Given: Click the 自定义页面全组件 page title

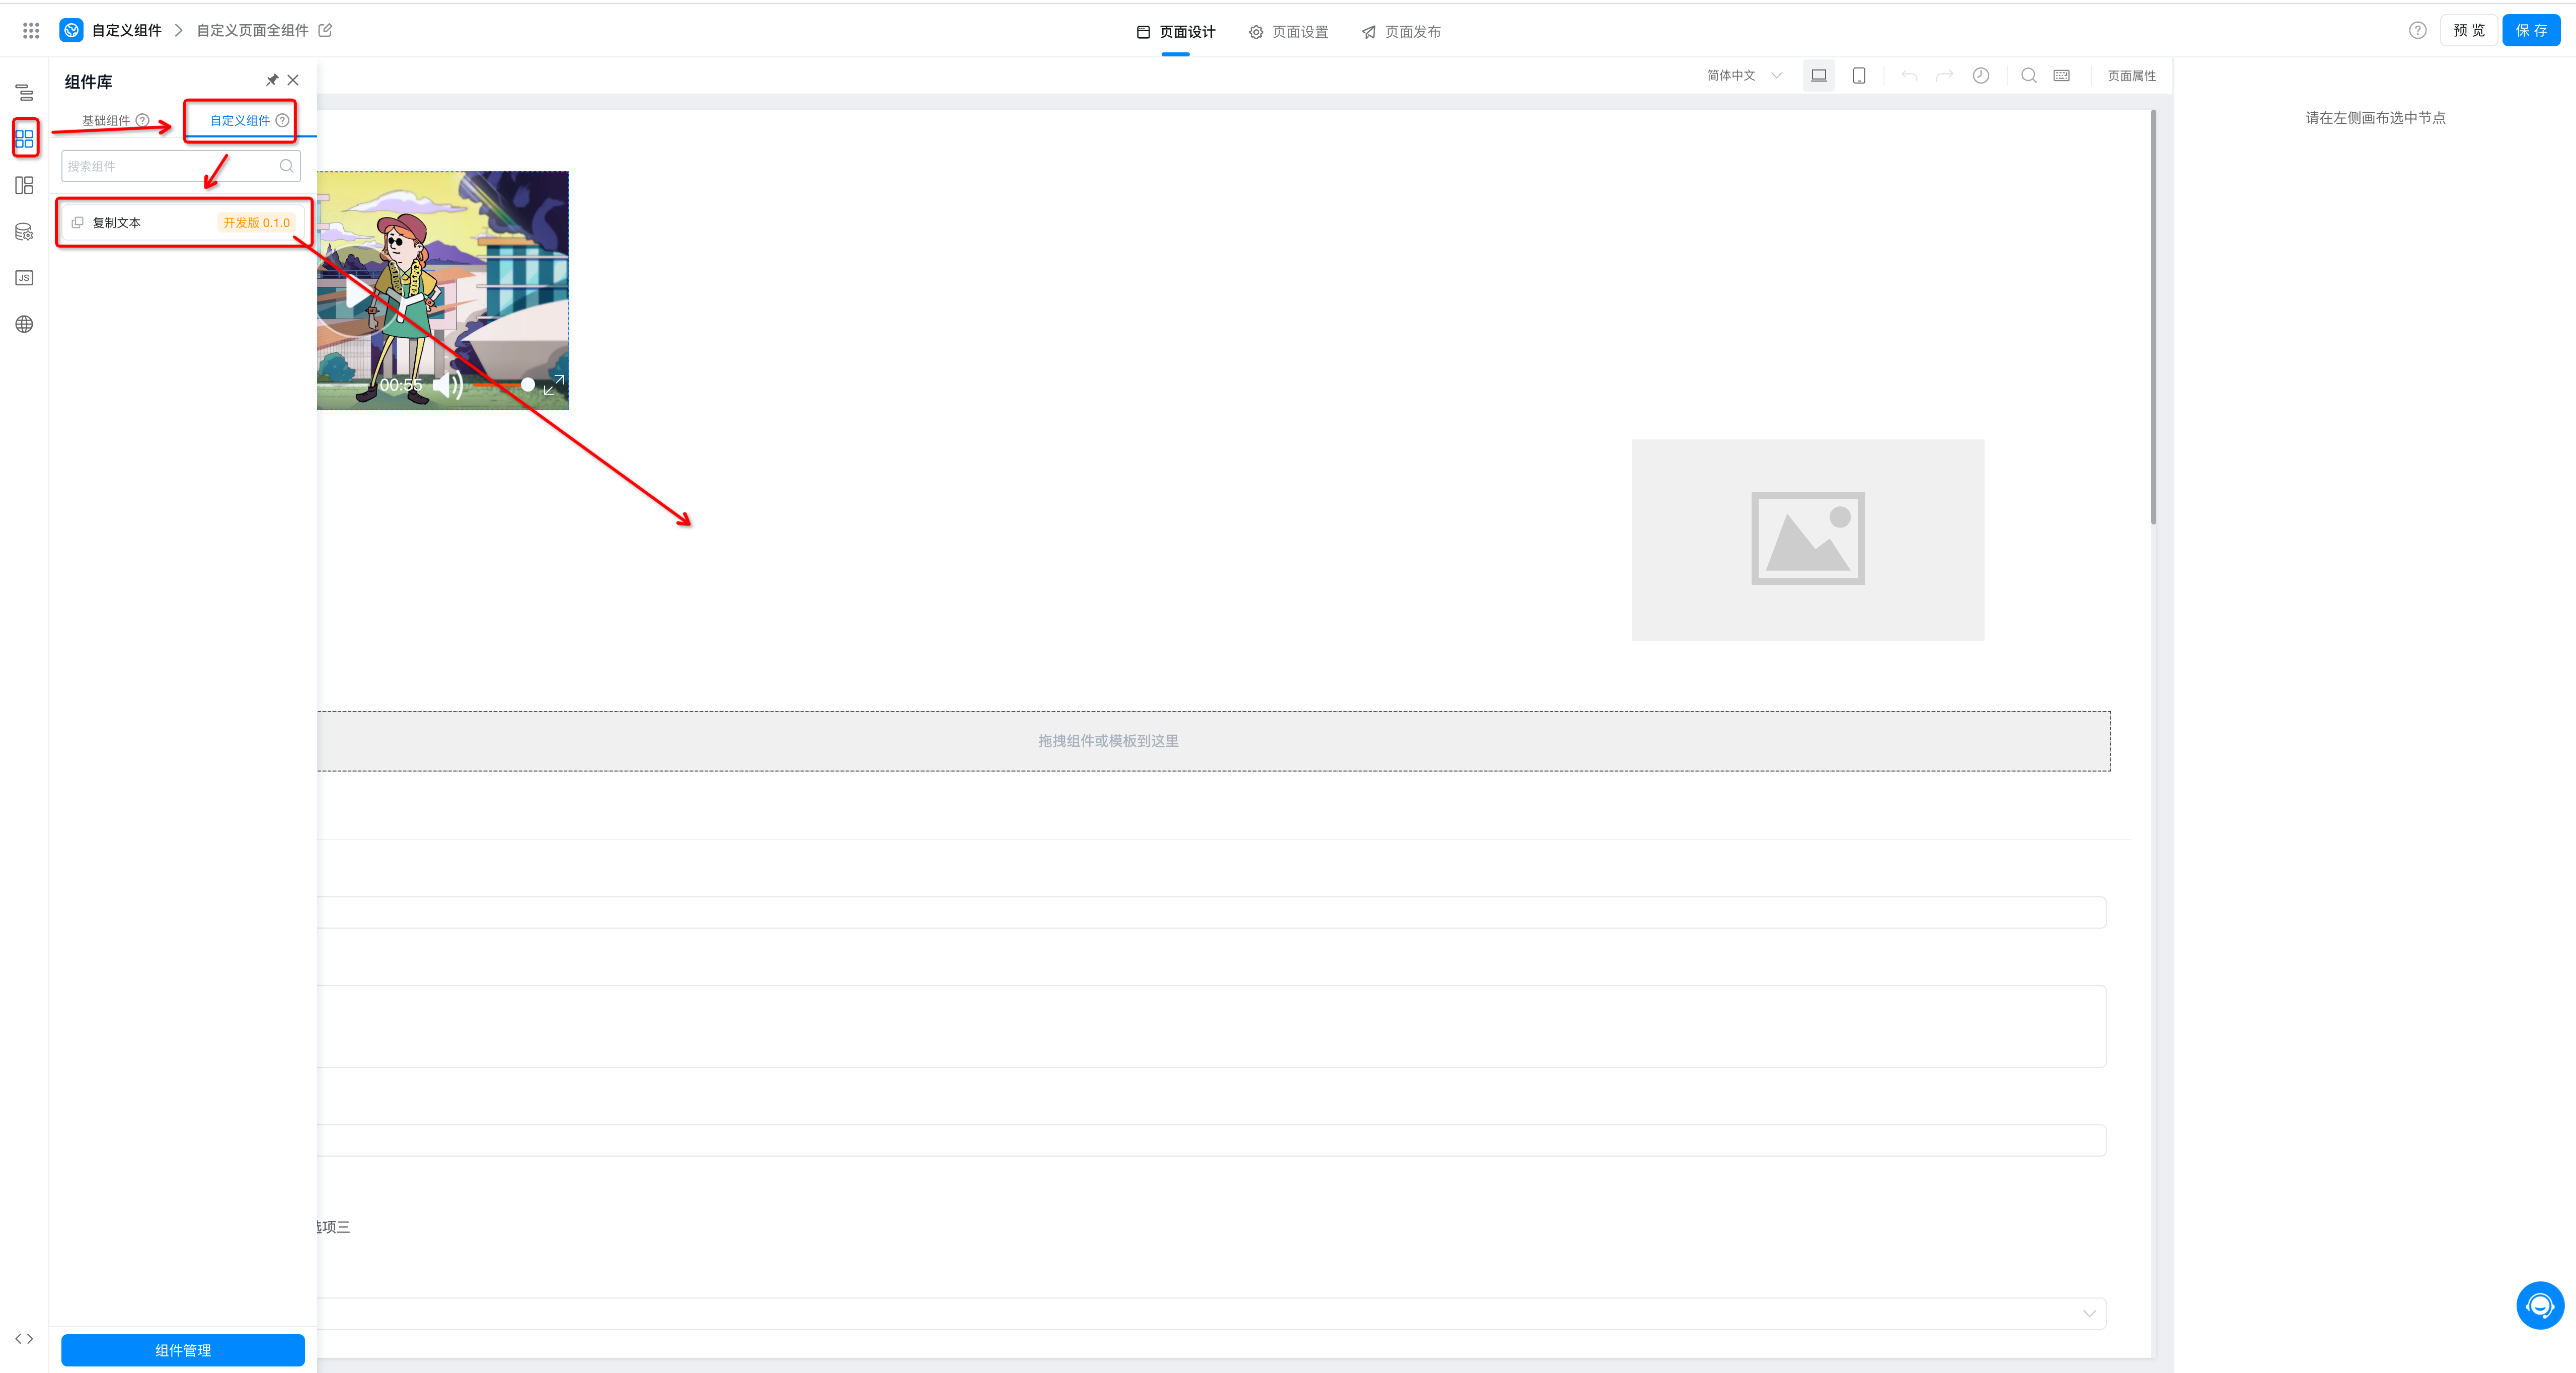Looking at the screenshot, I should pyautogui.click(x=252, y=31).
